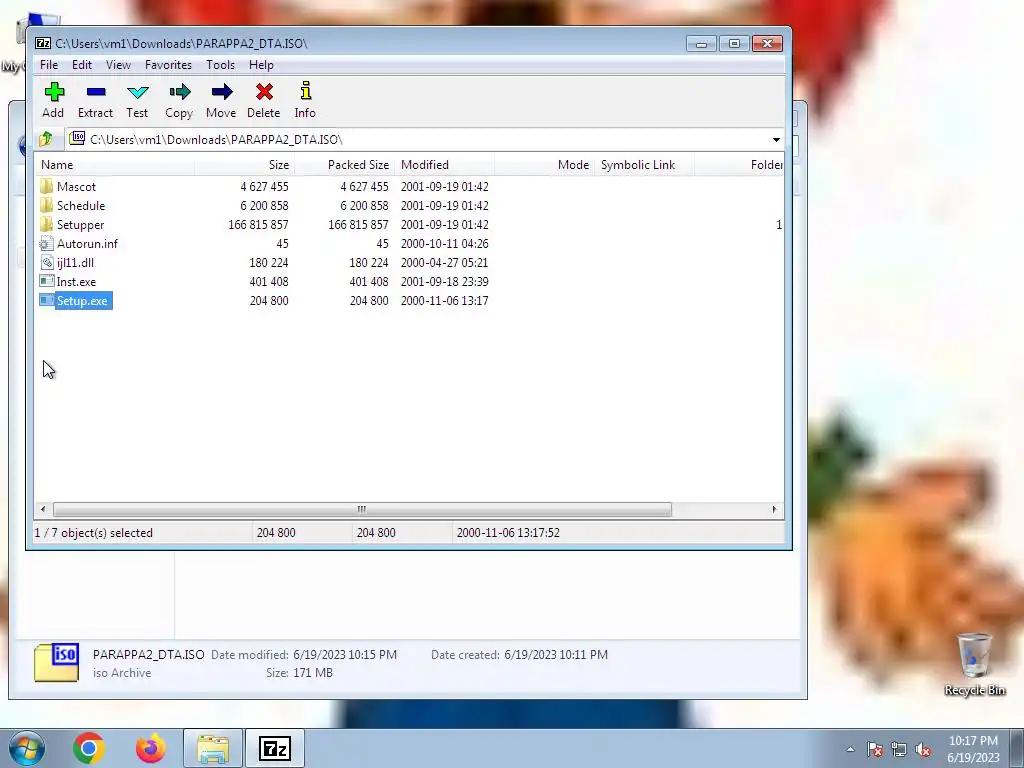Viewport: 1024px width, 768px height.
Task: Select the Schedule folder icon
Action: 46,206
